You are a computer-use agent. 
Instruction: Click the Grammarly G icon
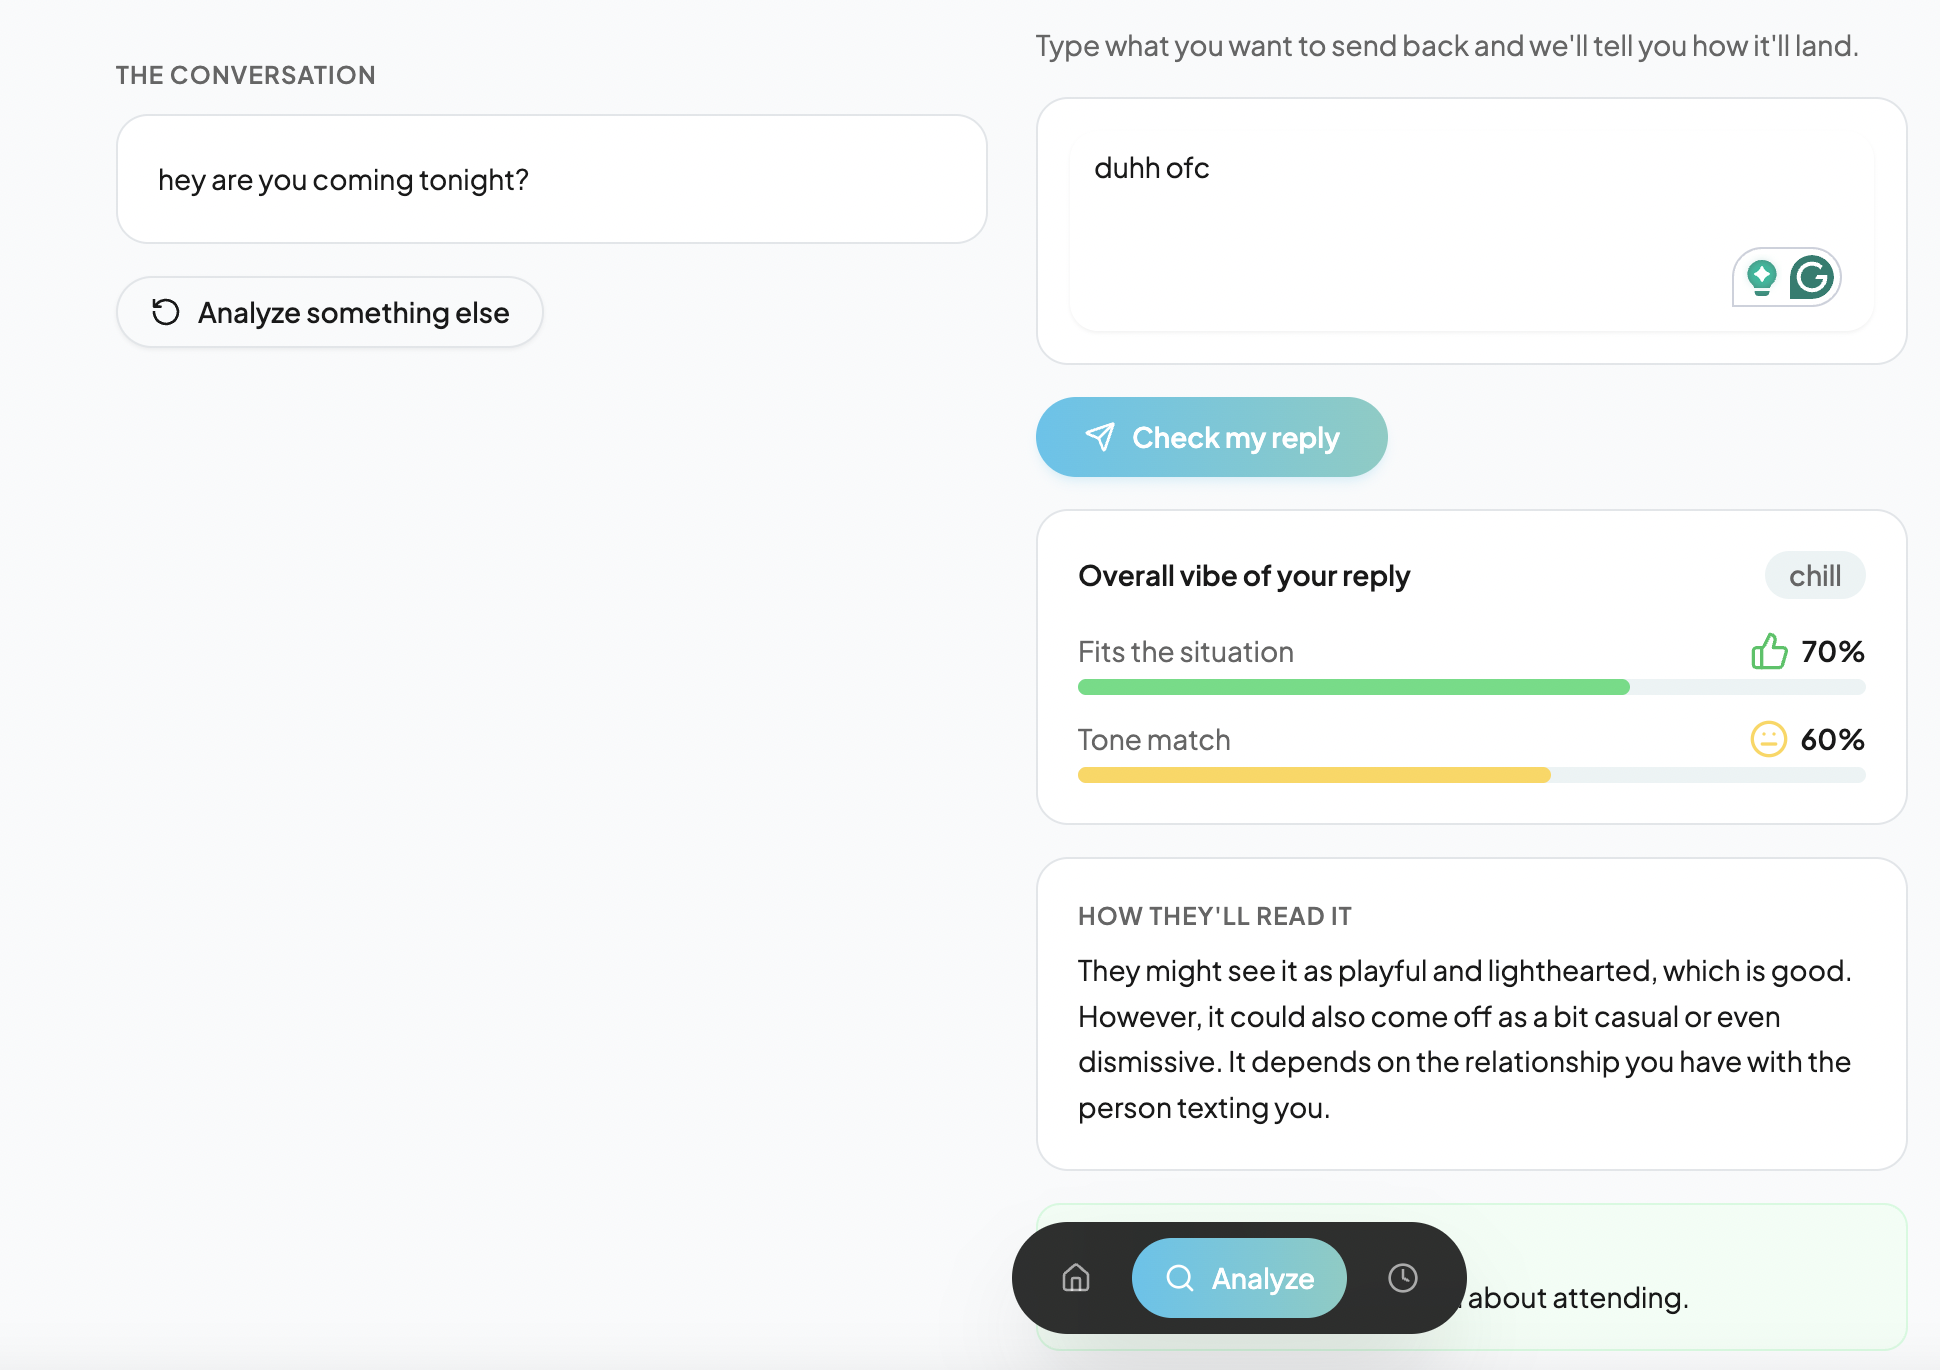(1812, 277)
